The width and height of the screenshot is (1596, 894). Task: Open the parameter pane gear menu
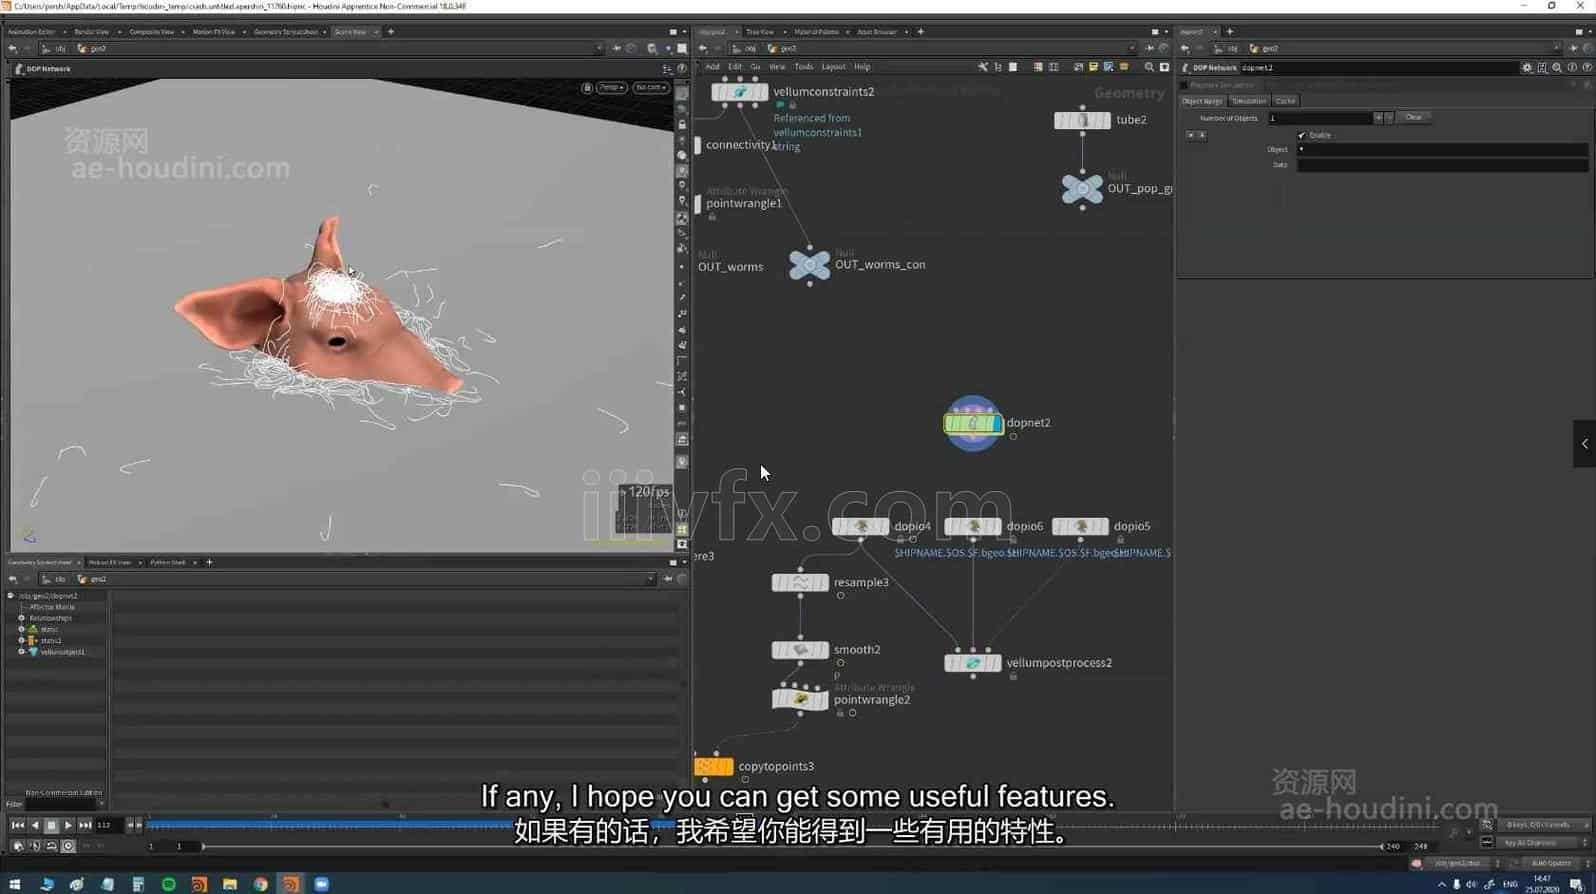1527,68
